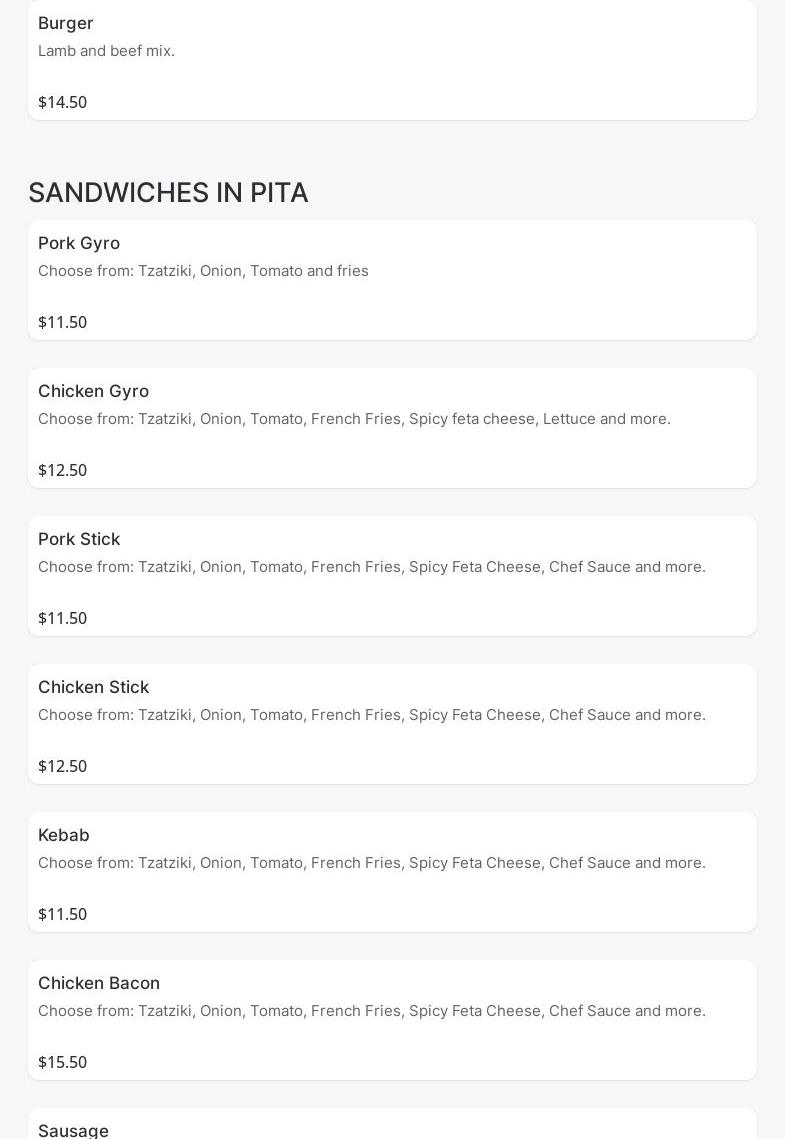Click the Burger $14.50 price
This screenshot has height=1139, width=785.
pyautogui.click(x=62, y=102)
